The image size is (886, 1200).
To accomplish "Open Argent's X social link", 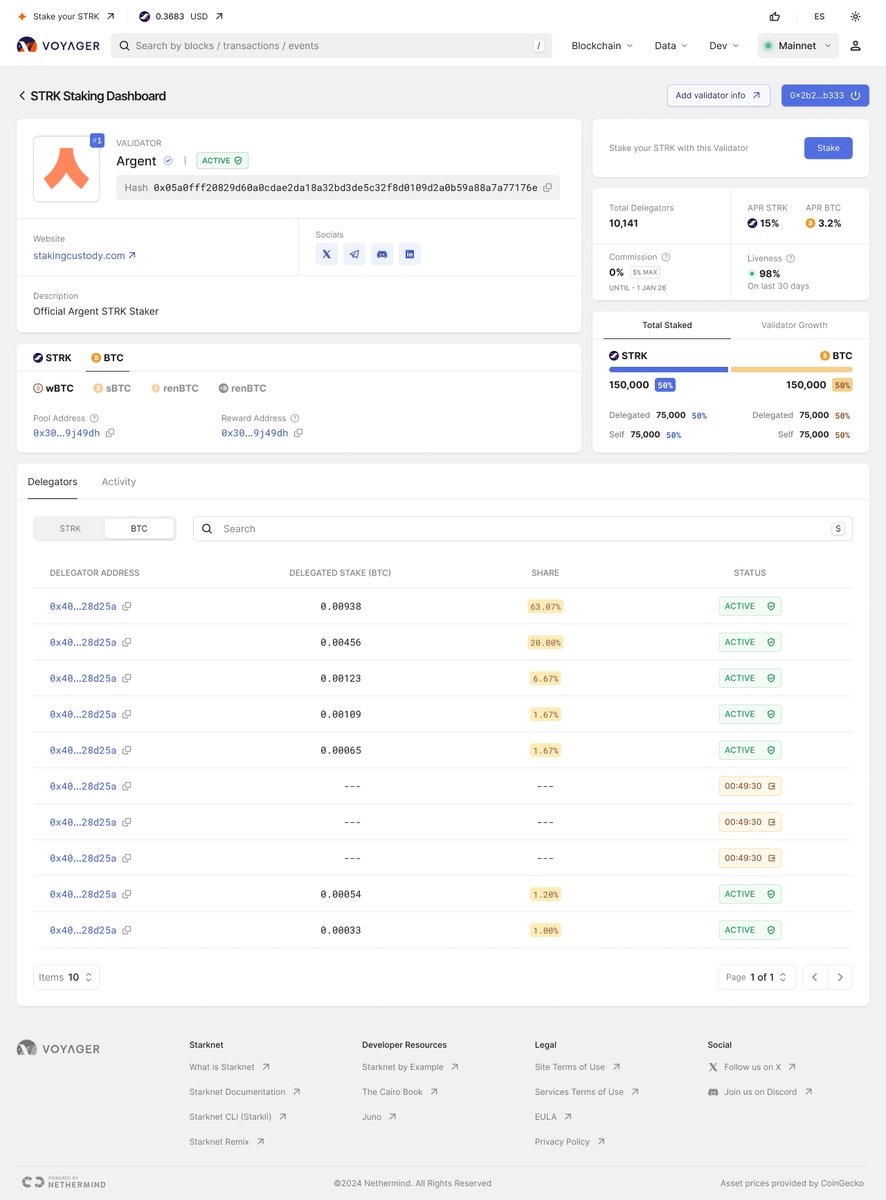I will click(327, 254).
